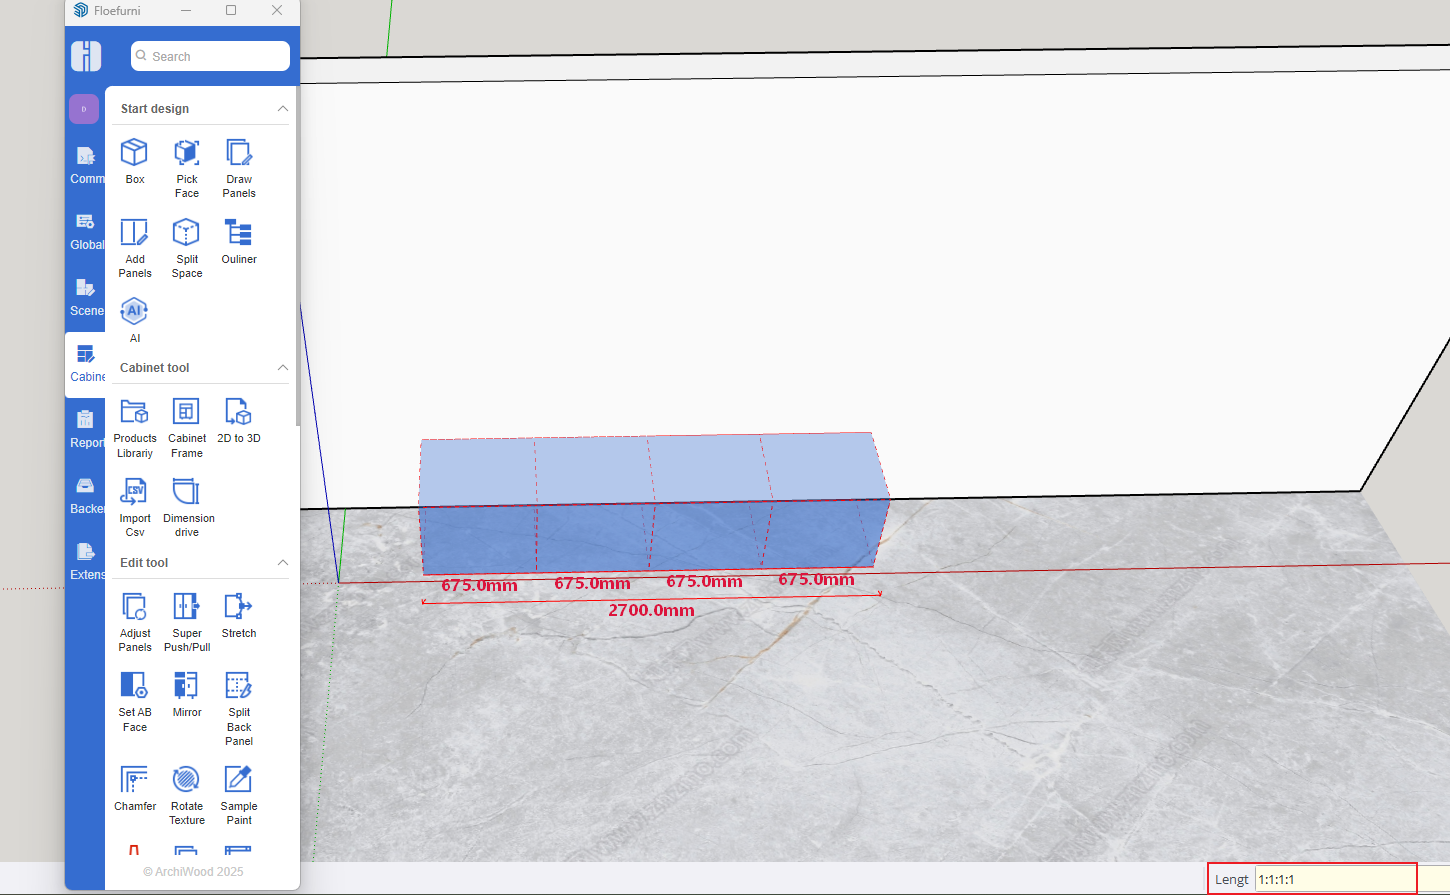
Task: Collapse the Cabinet tool section
Action: 282,368
